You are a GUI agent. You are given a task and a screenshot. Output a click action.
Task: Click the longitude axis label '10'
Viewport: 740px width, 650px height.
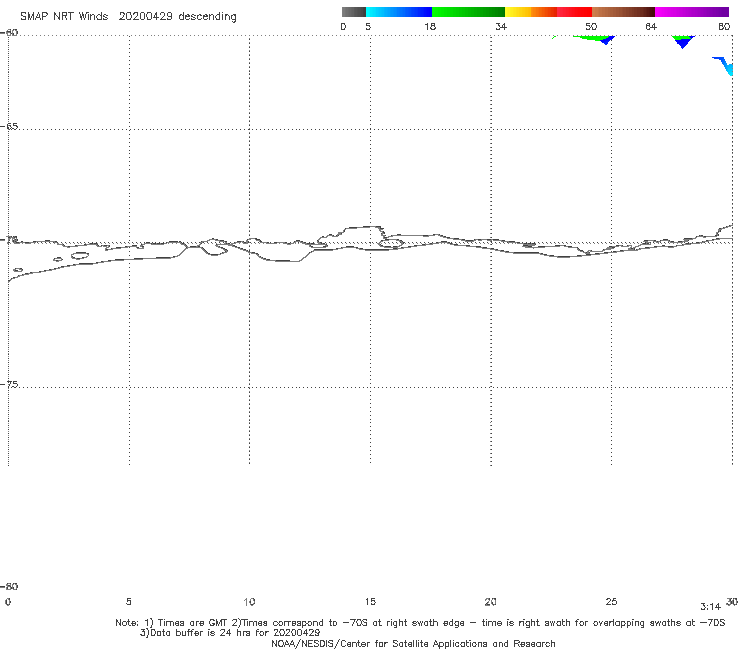point(249,602)
